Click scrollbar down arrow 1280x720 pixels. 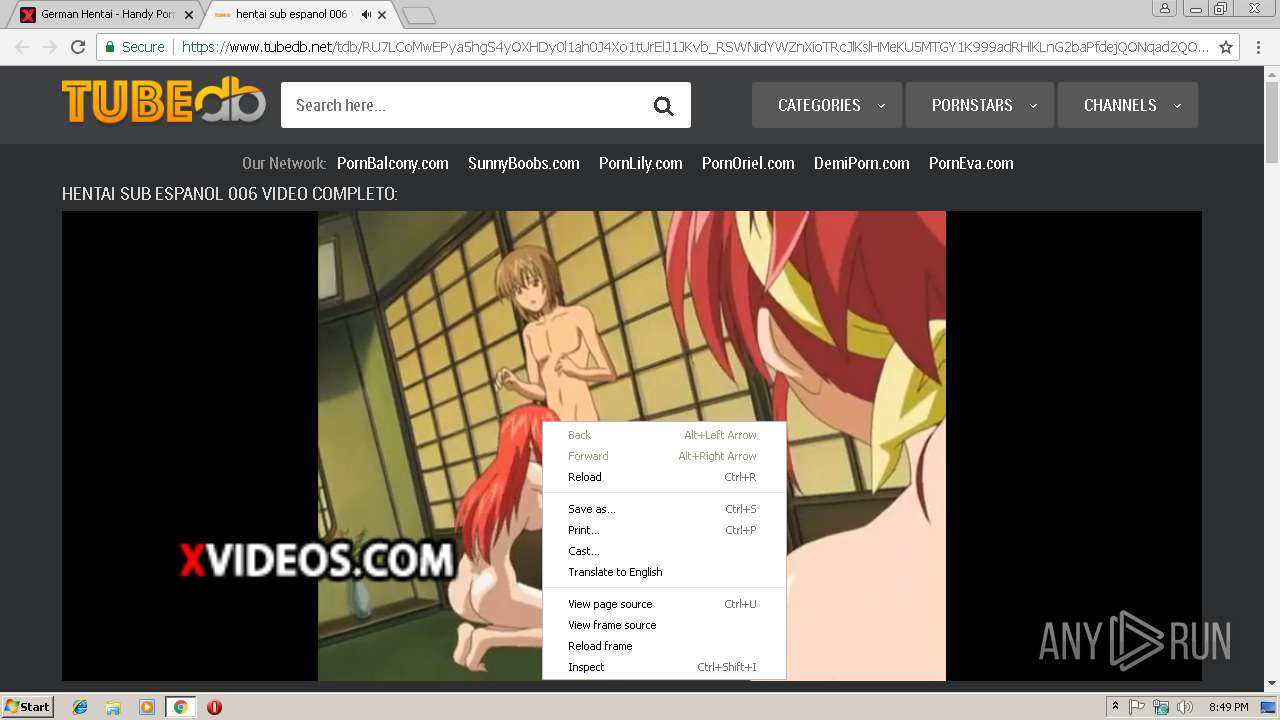point(1272,684)
